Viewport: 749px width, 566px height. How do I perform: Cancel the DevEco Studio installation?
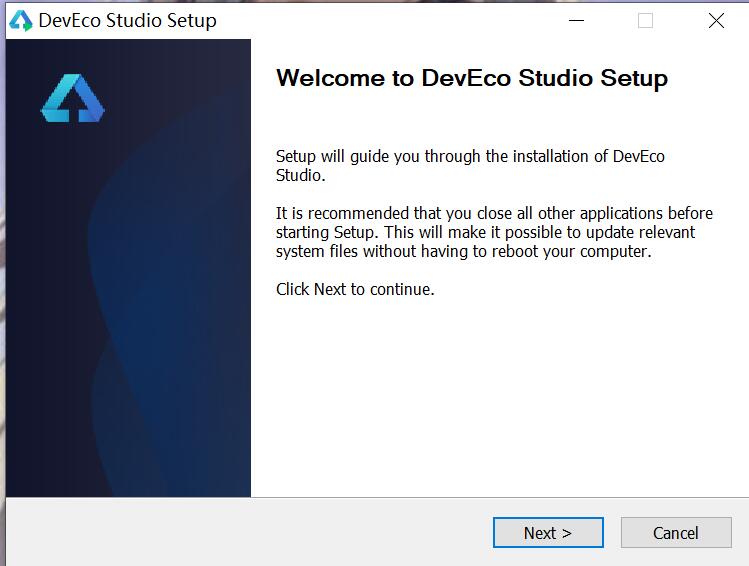pos(675,533)
